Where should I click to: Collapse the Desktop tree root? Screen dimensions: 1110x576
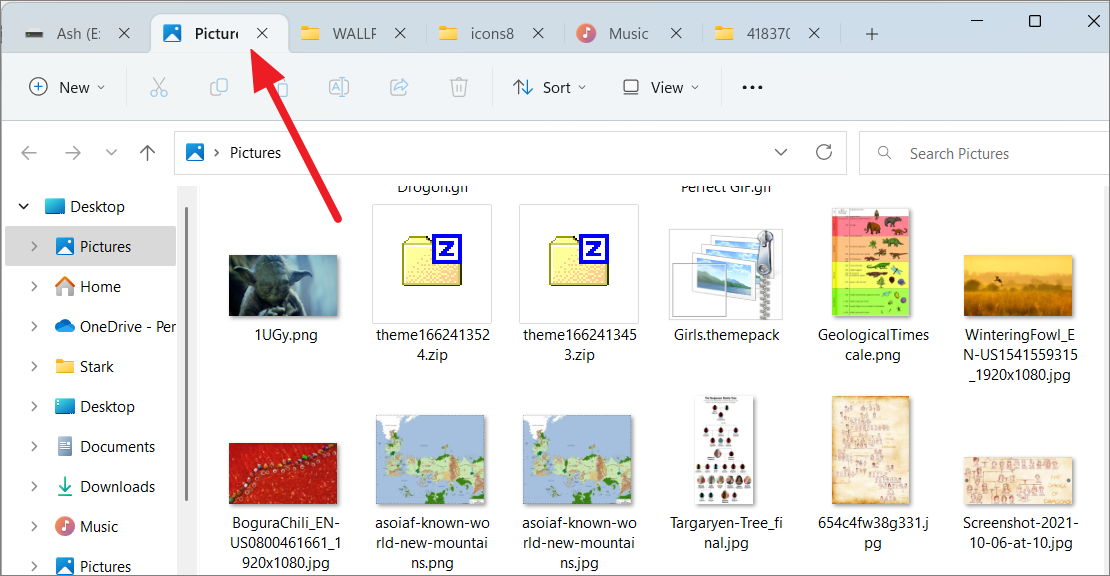point(23,207)
